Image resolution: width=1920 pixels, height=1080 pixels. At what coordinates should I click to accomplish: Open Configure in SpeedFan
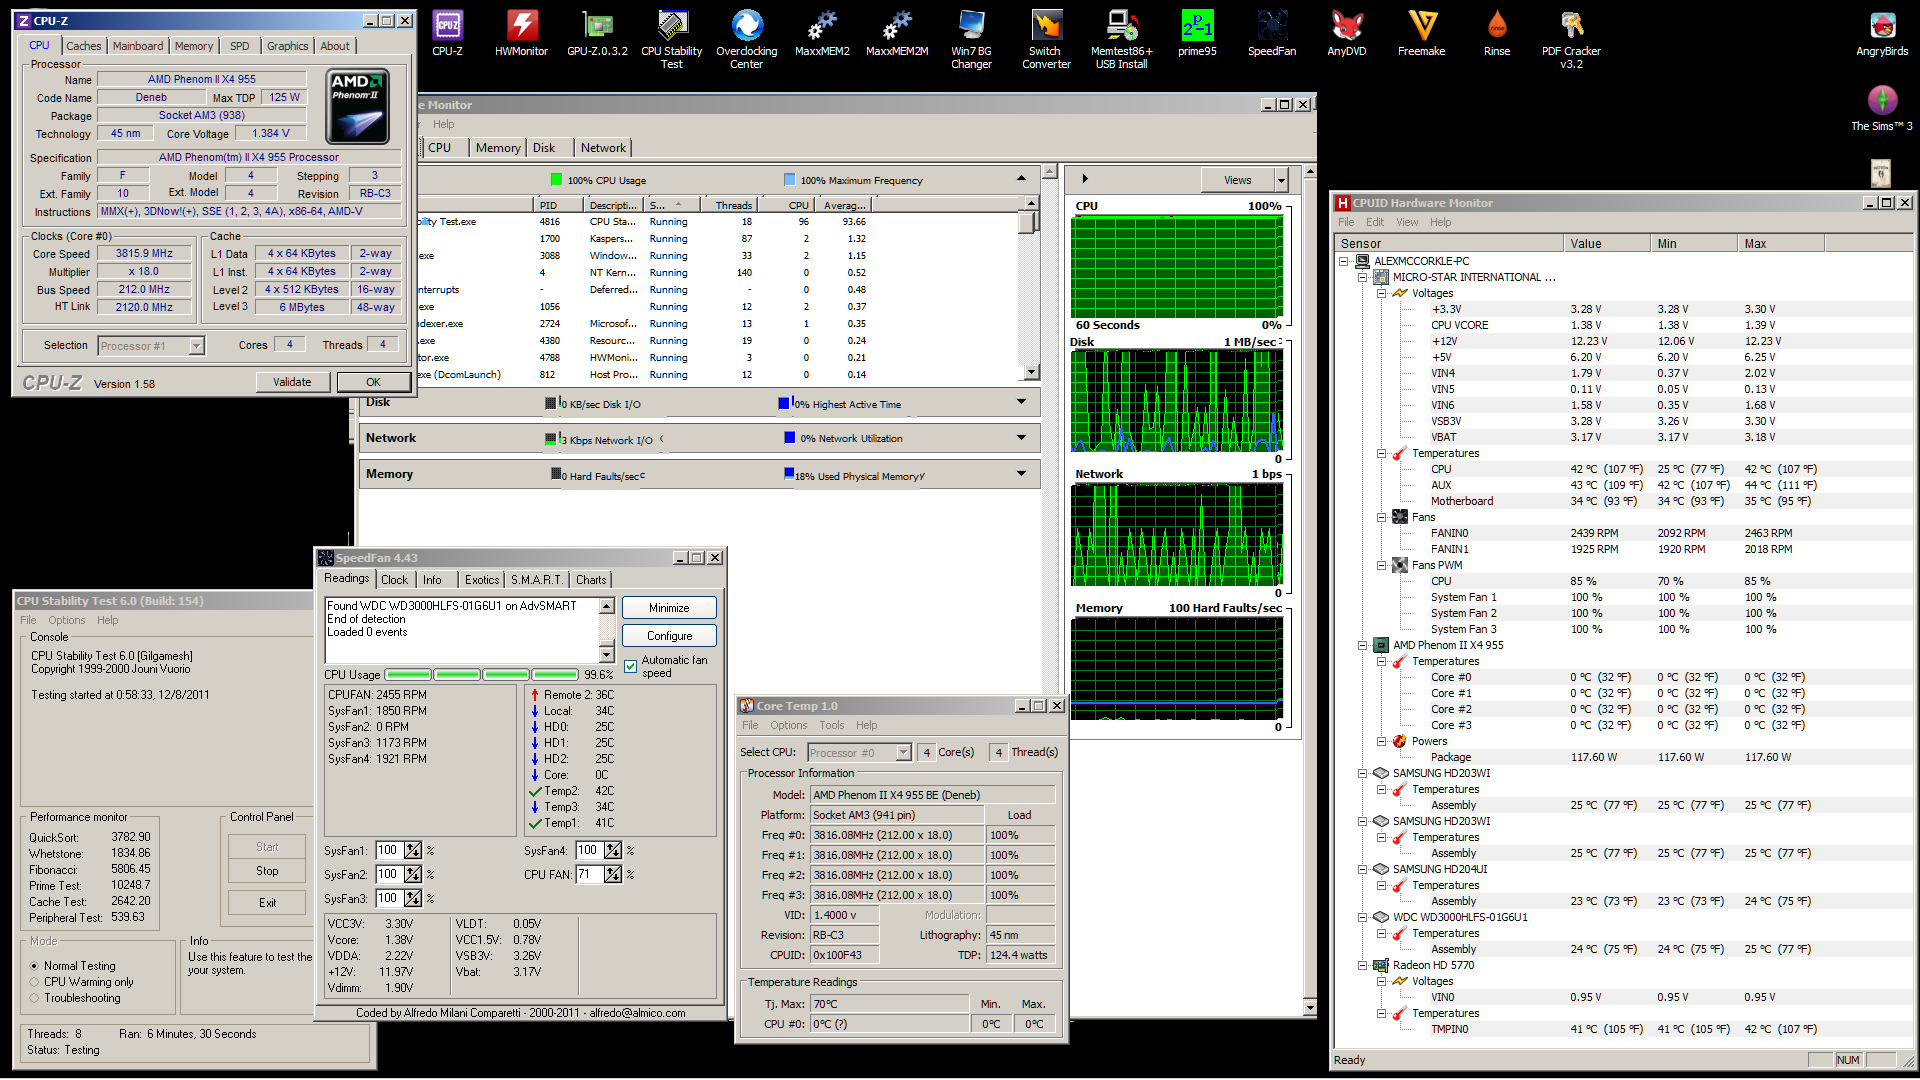tap(669, 636)
